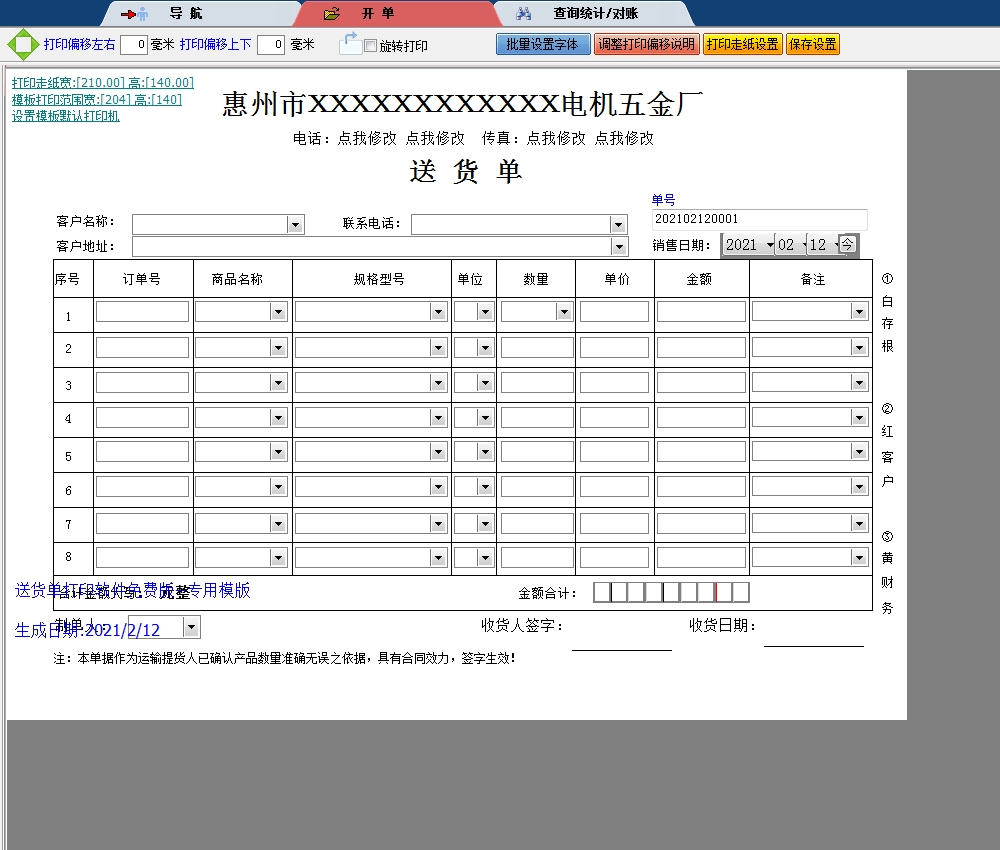Viewport: 1000px width, 850px height.
Task: Click the green print offset direction icon
Action: point(23,45)
